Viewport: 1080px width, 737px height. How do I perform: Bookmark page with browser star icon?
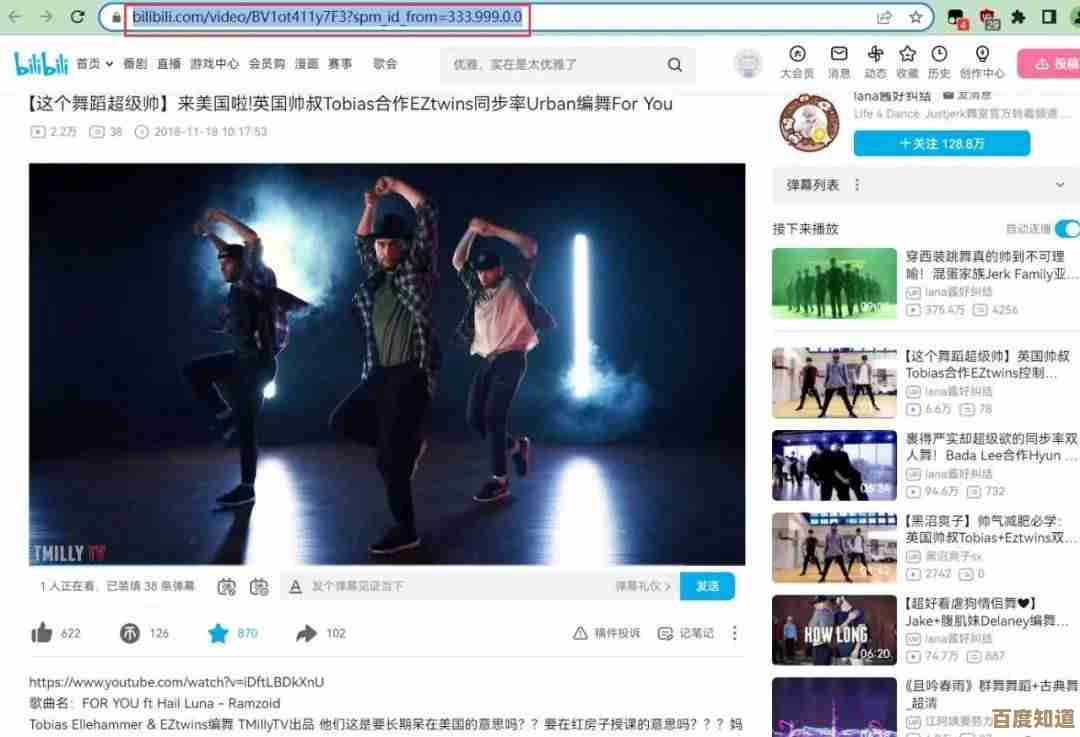pyautogui.click(x=915, y=17)
